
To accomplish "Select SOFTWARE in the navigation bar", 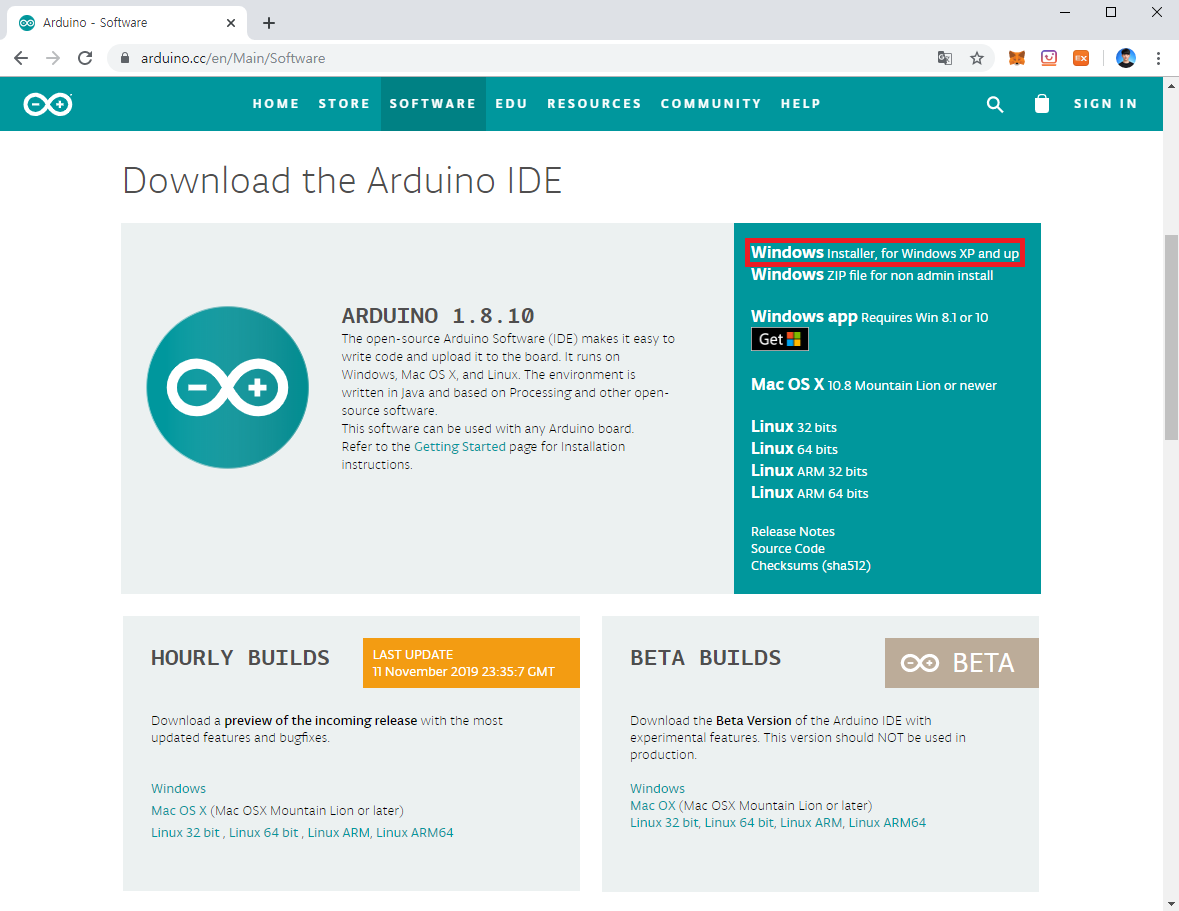I will coord(433,104).
